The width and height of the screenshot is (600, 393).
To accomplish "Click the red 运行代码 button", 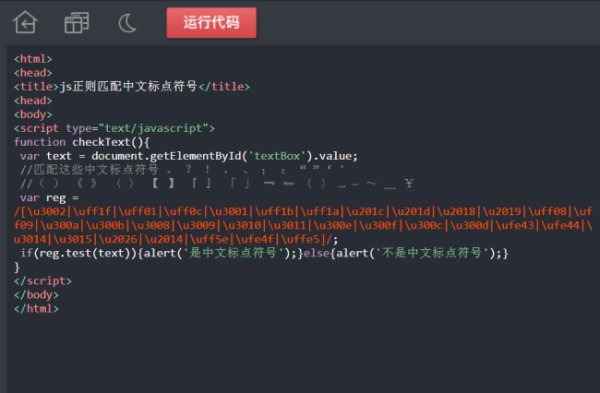I will 212,23.
